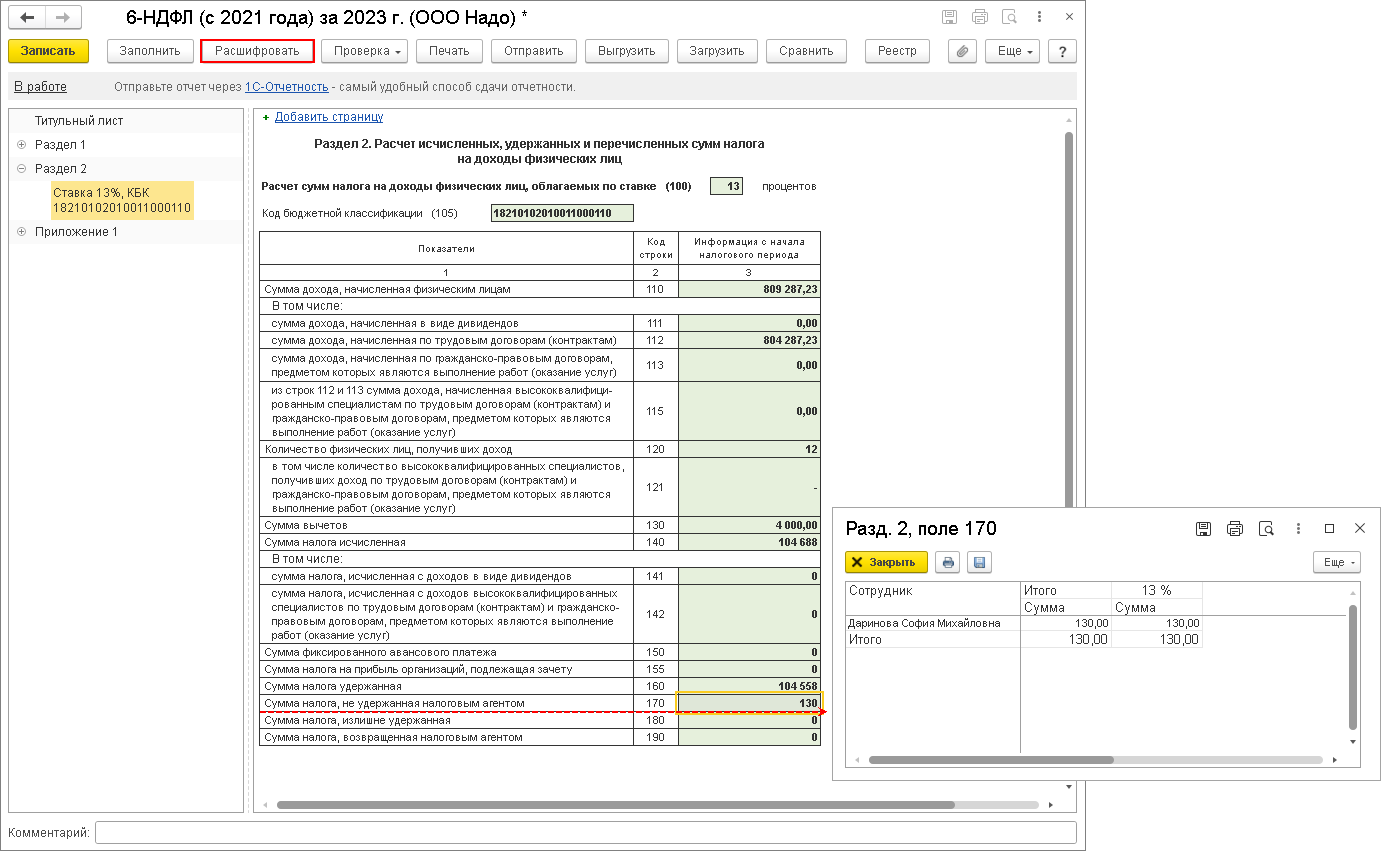1387x851 pixels.
Task: Open Еще dropdown in Разд. 2 window
Action: click(1337, 562)
